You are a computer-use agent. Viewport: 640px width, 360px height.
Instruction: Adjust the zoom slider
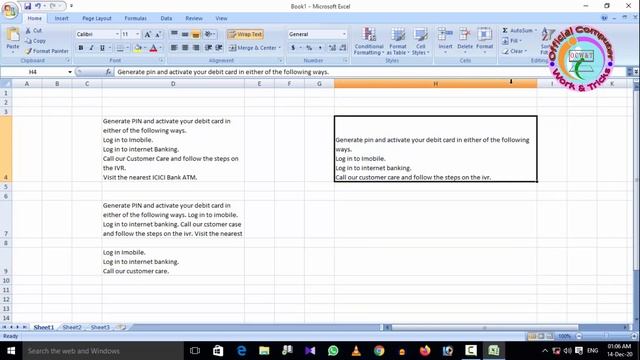click(606, 336)
